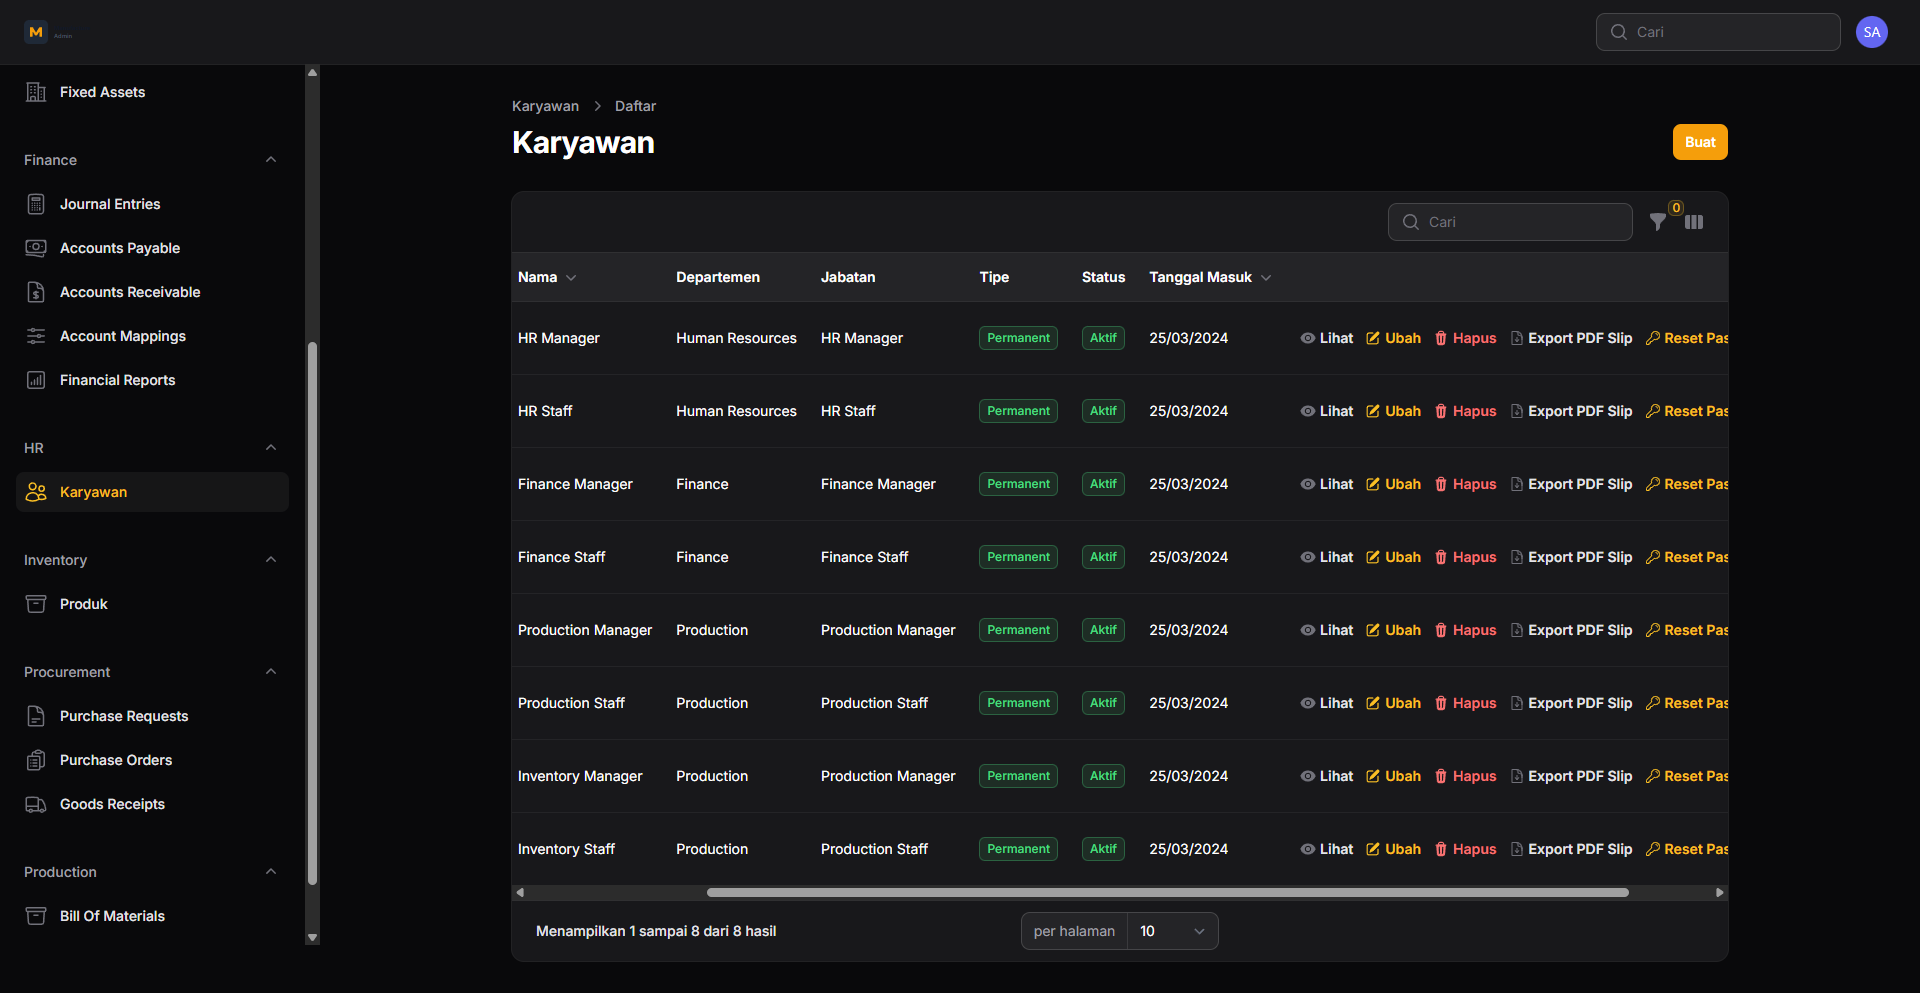The width and height of the screenshot is (1920, 993).
Task: Collapse the Finance sidebar group
Action: click(271, 160)
